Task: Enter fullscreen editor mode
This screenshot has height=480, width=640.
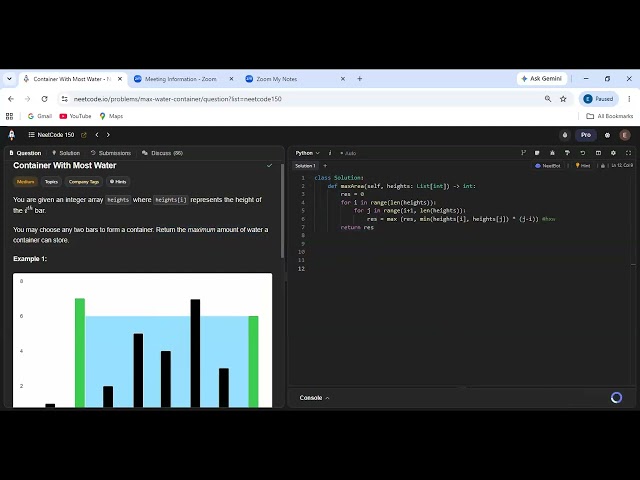Action: pyautogui.click(x=629, y=153)
